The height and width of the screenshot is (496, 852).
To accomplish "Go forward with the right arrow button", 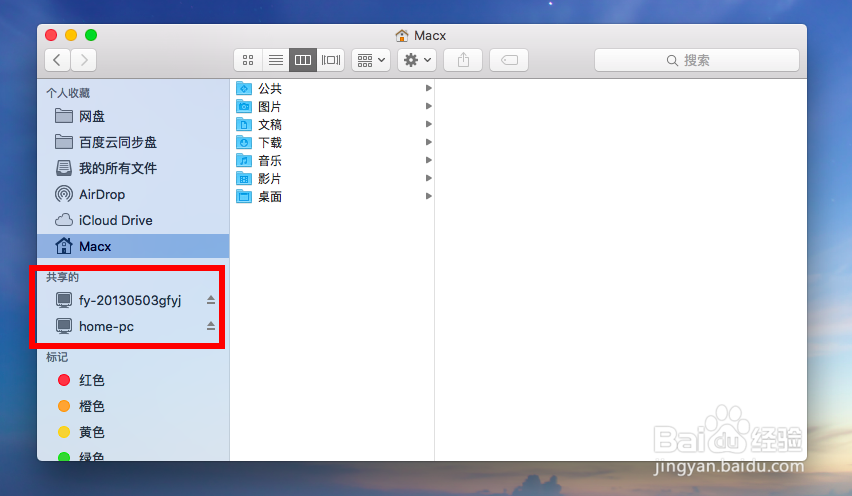I will (x=84, y=60).
